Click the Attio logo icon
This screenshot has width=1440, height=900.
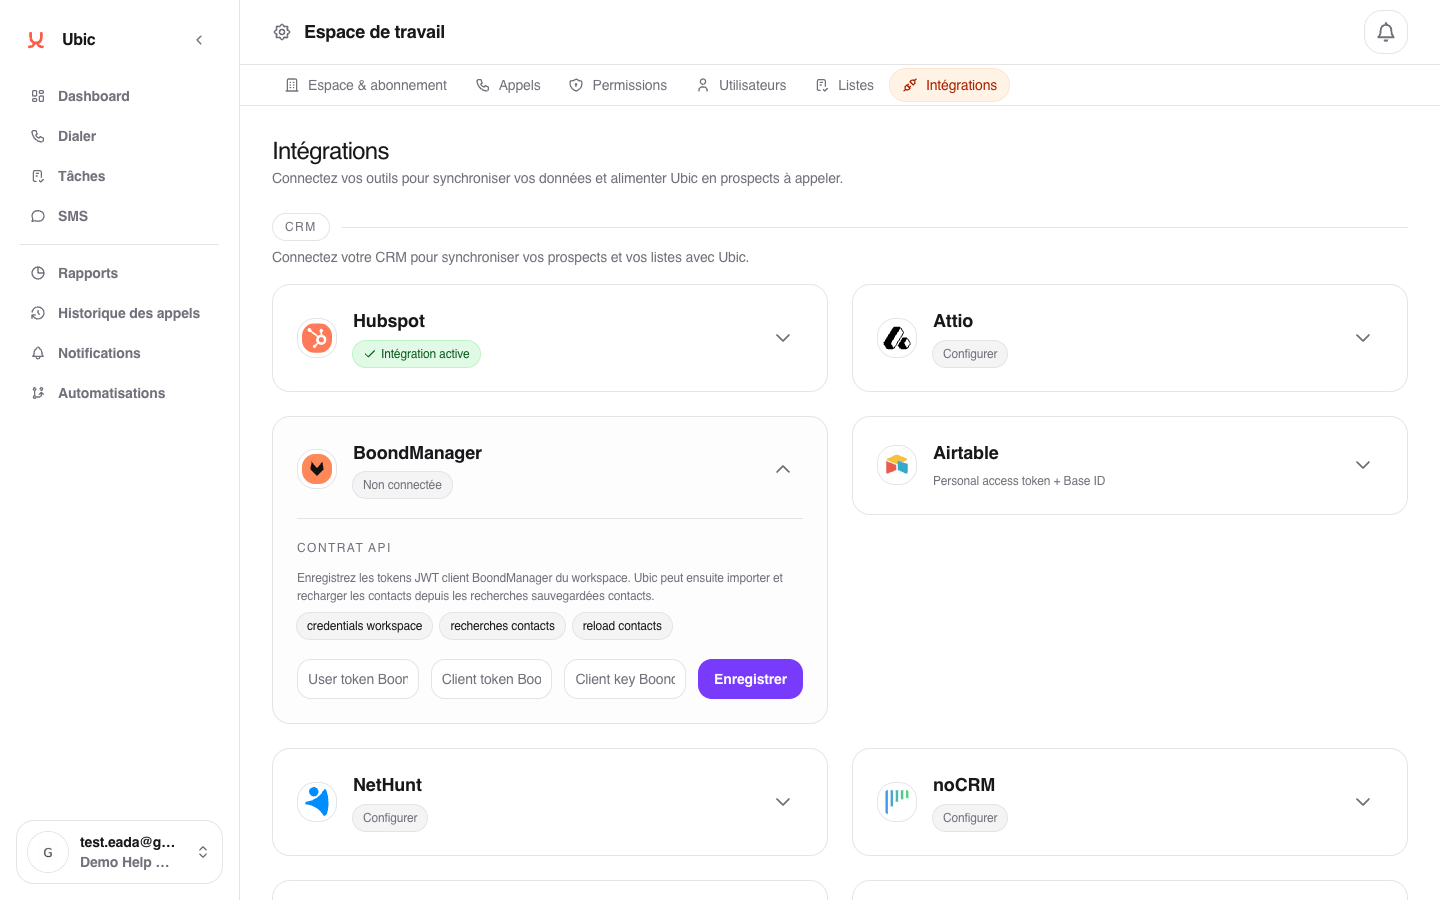(897, 338)
